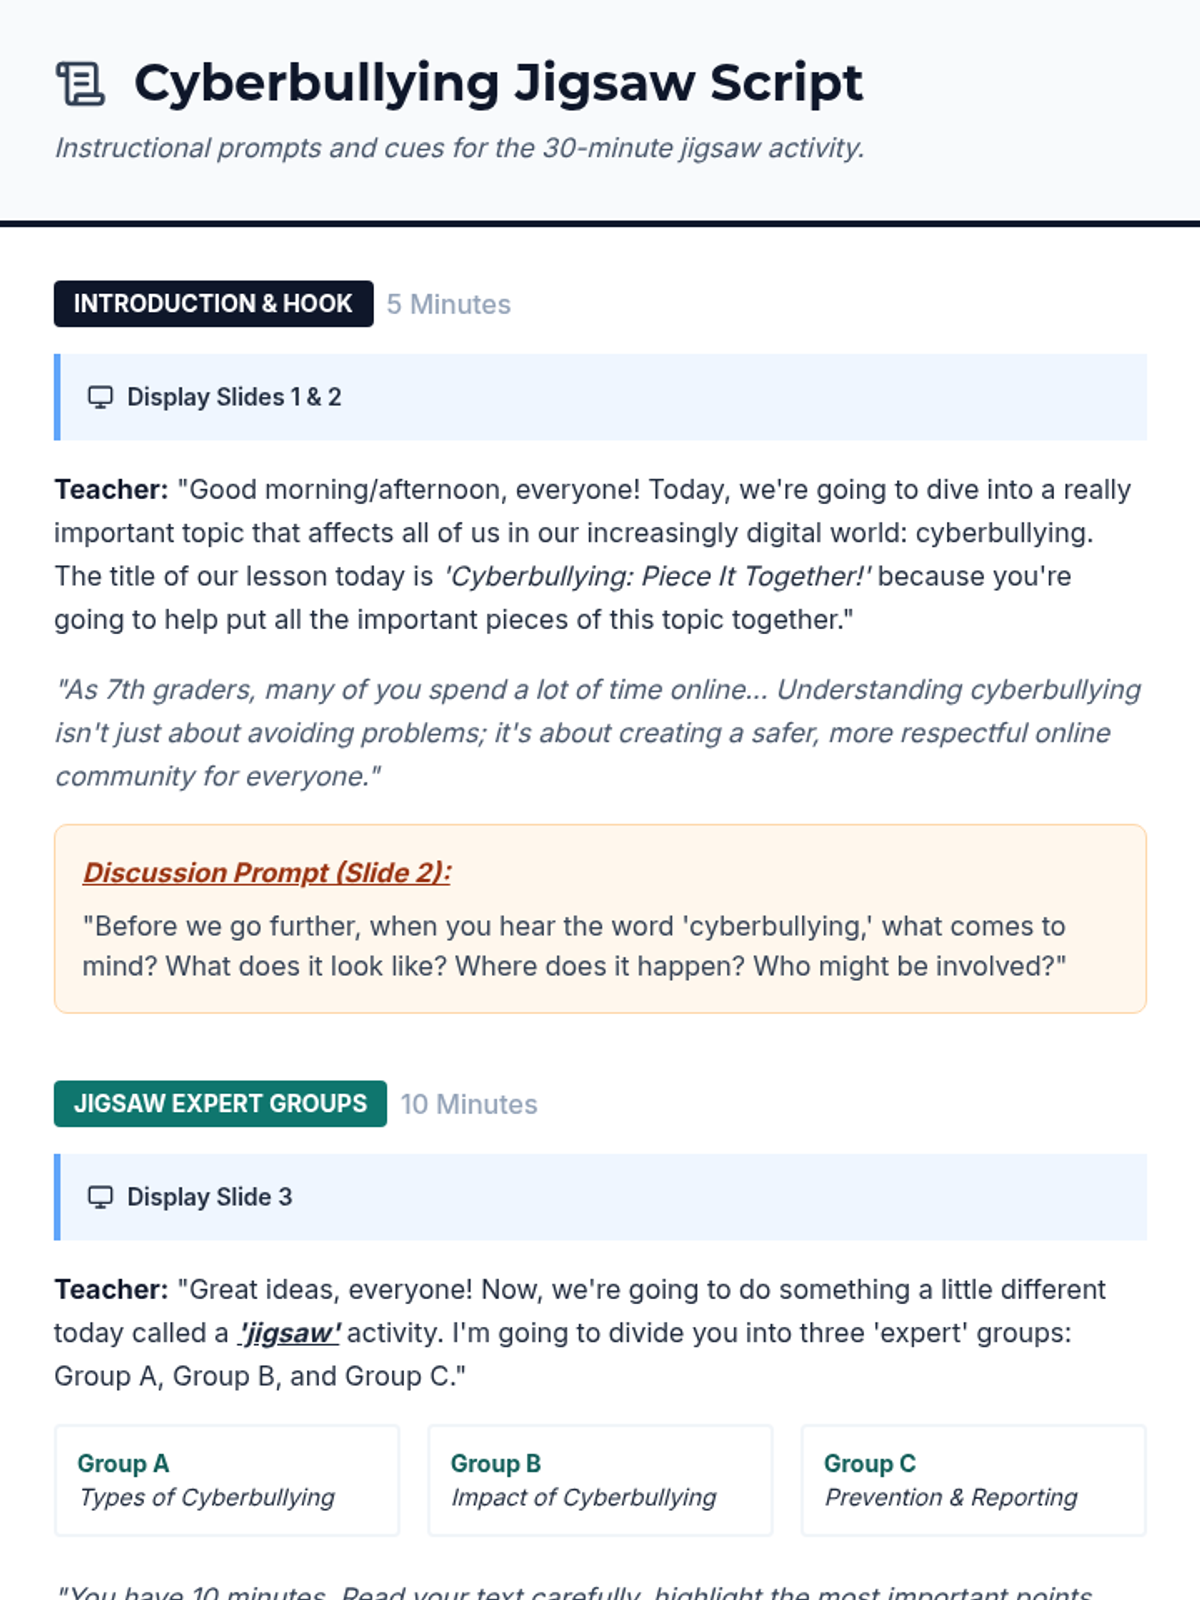The height and width of the screenshot is (1600, 1200).
Task: Click the italic 'As 7th graders' quote
Action: point(597,733)
